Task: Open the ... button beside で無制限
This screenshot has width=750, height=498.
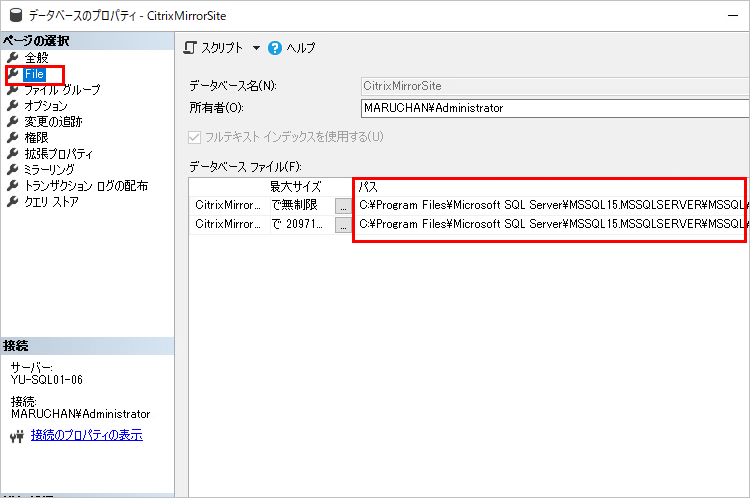Action: (343, 206)
